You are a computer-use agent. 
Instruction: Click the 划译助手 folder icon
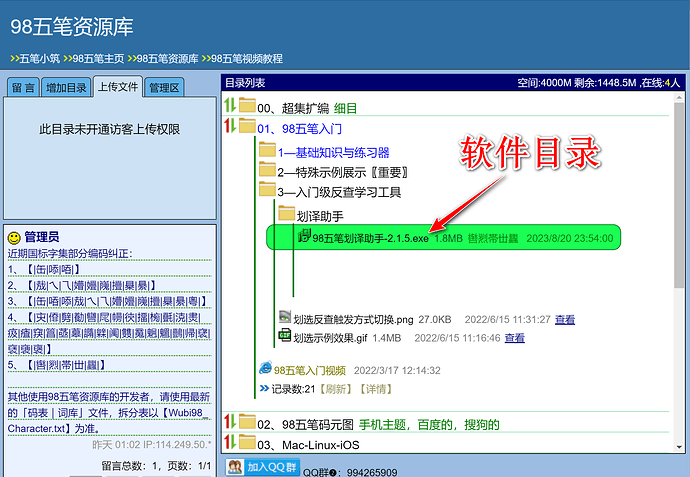285,214
